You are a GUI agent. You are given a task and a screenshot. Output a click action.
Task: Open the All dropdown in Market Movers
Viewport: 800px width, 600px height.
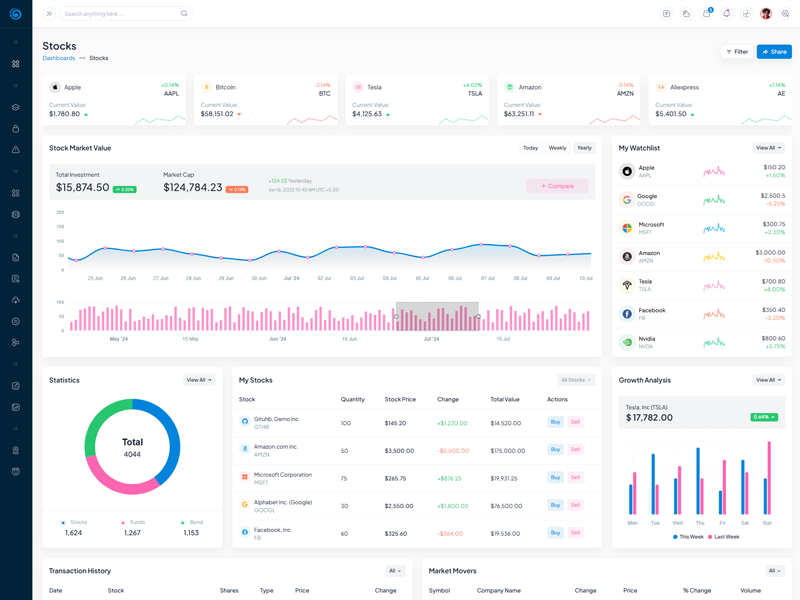pyautogui.click(x=775, y=571)
